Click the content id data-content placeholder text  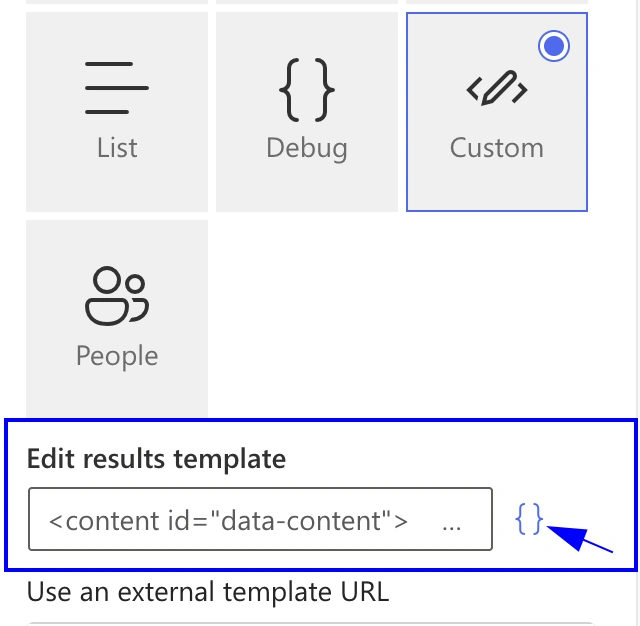coord(228,521)
